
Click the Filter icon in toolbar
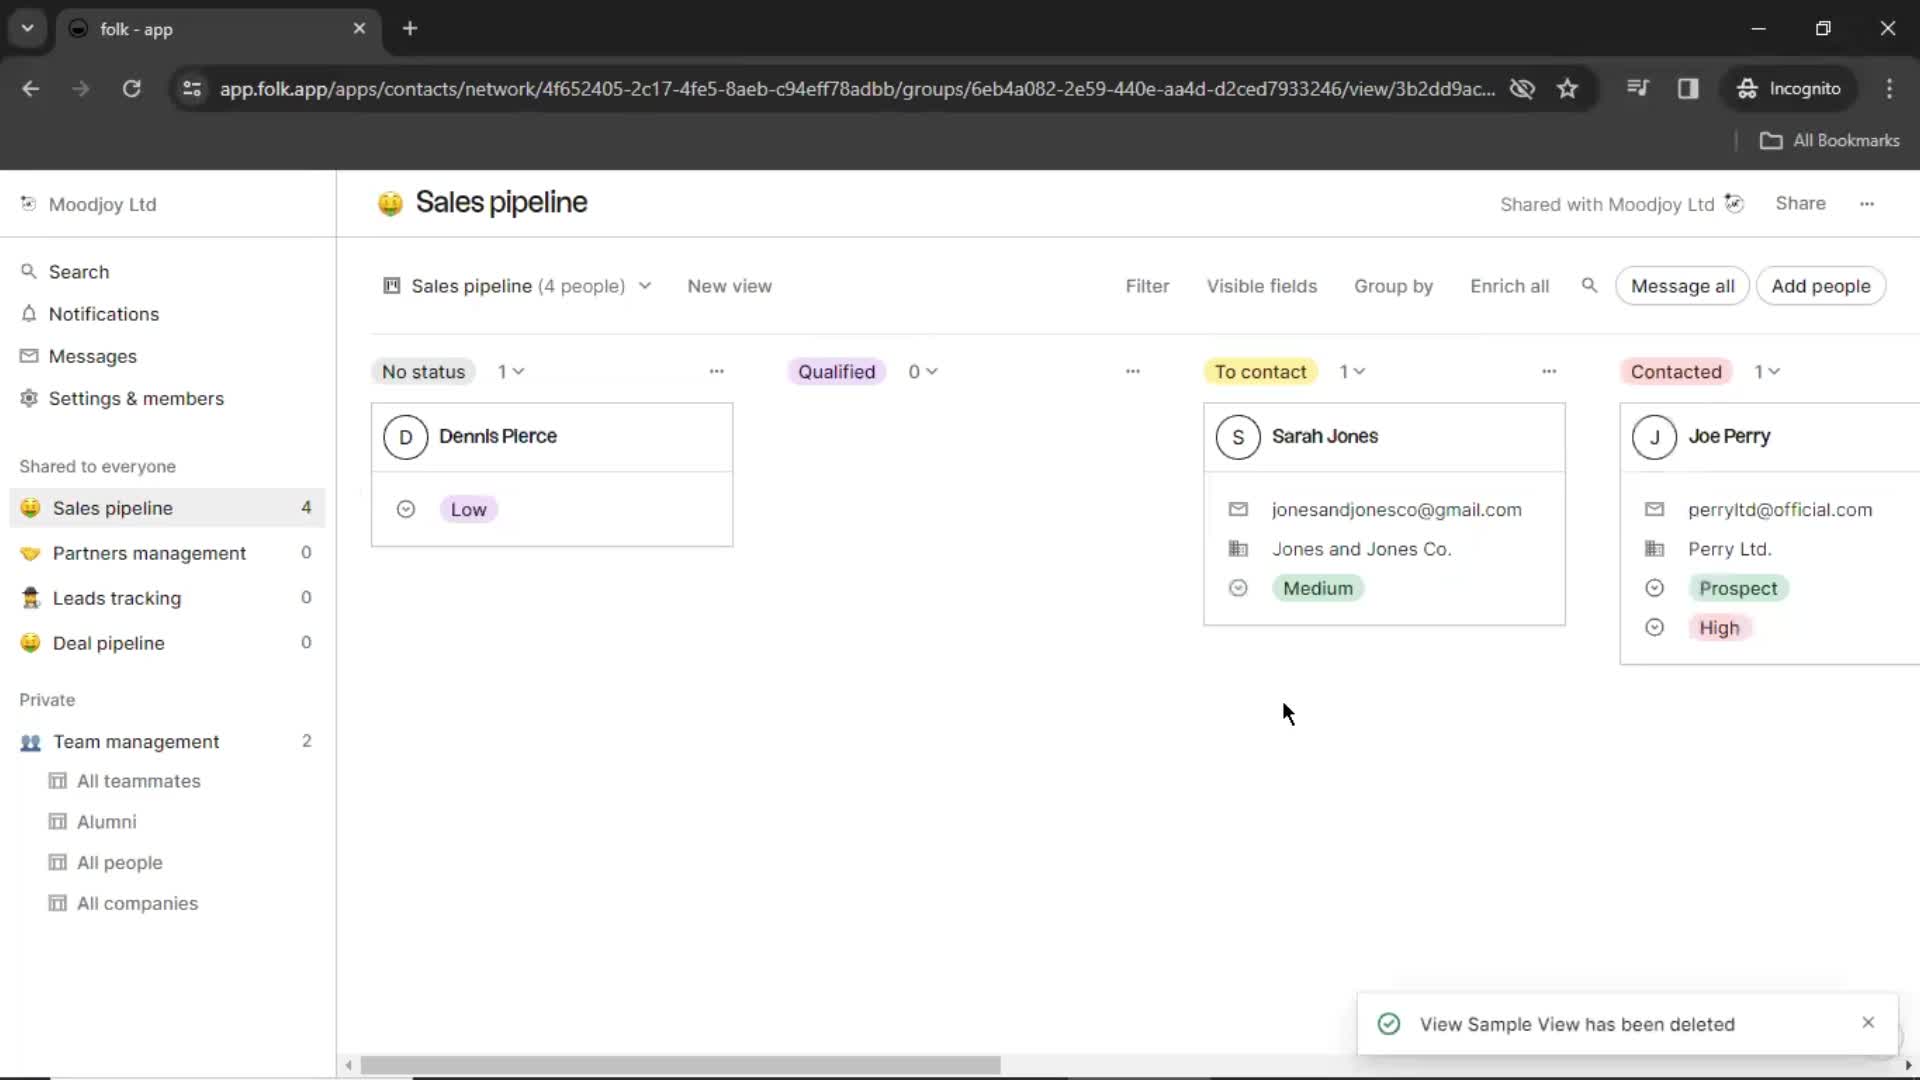[x=1147, y=285]
